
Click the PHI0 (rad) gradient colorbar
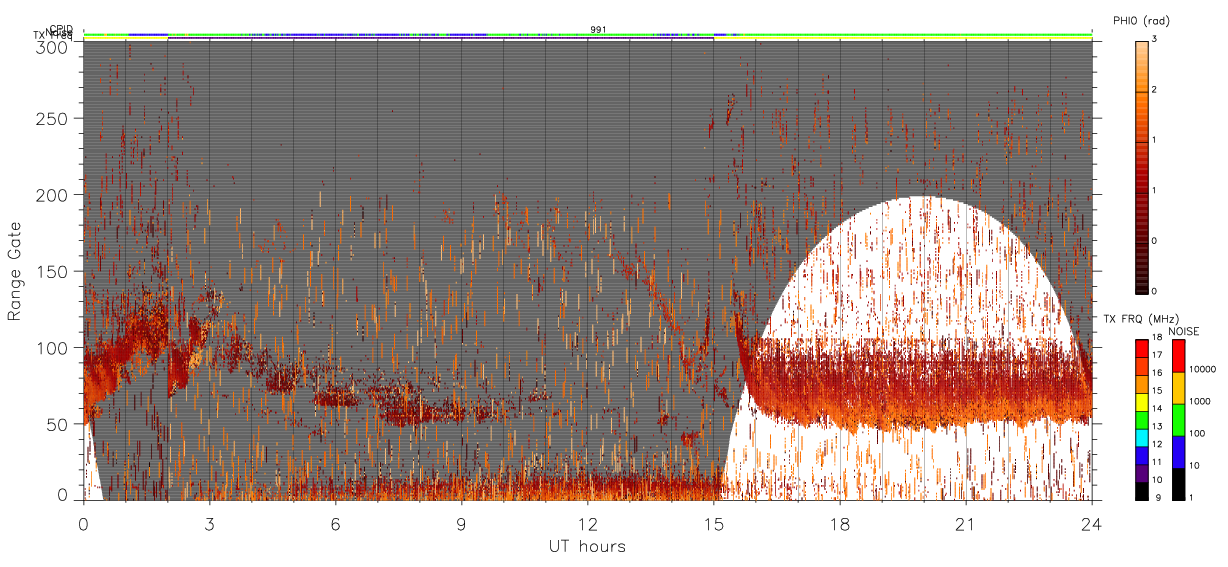1141,166
